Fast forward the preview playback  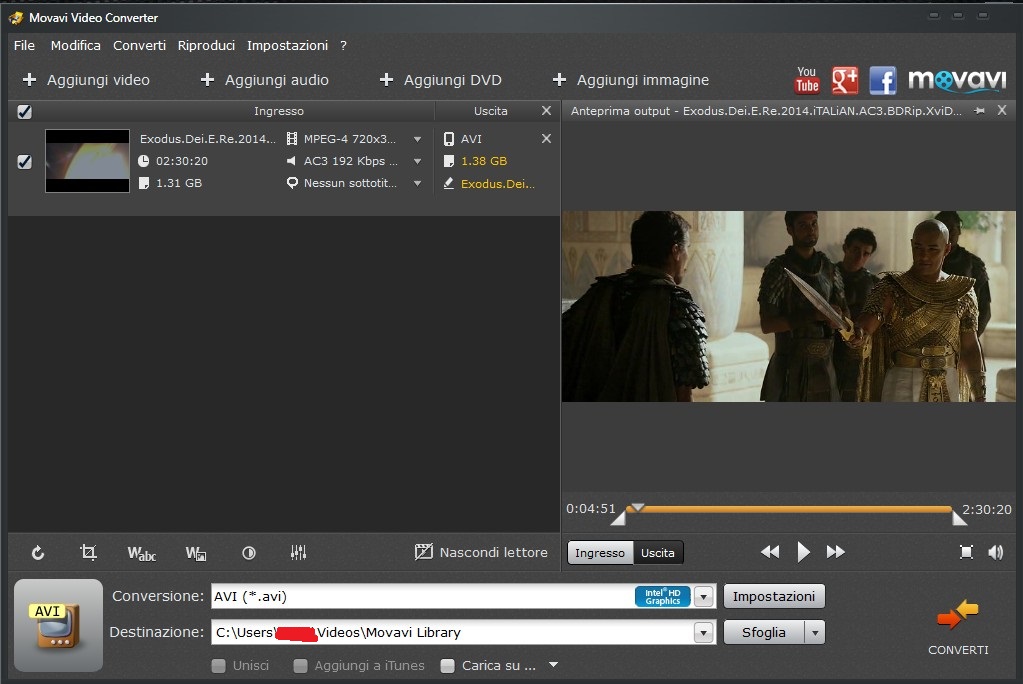(836, 552)
